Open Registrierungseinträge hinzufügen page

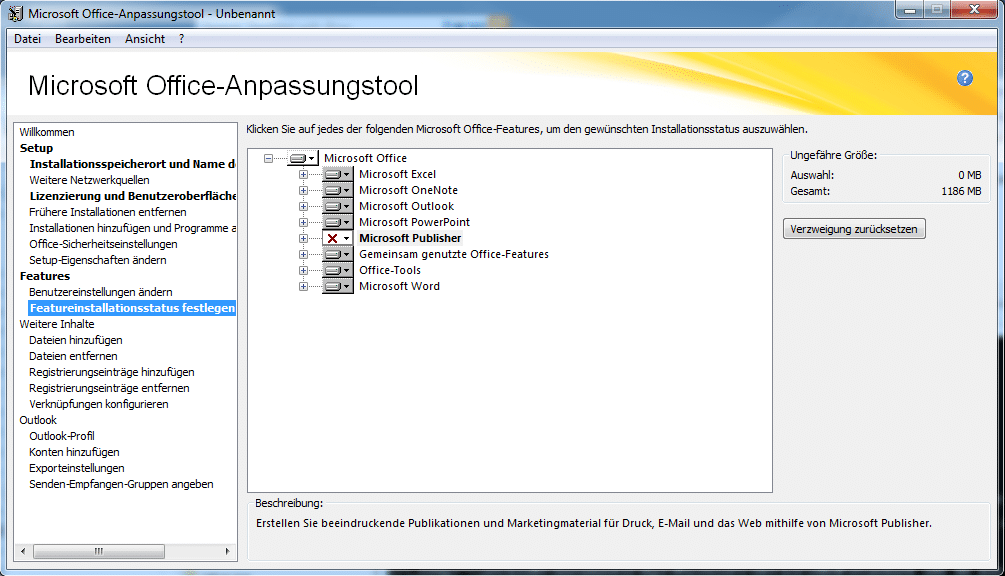(112, 372)
